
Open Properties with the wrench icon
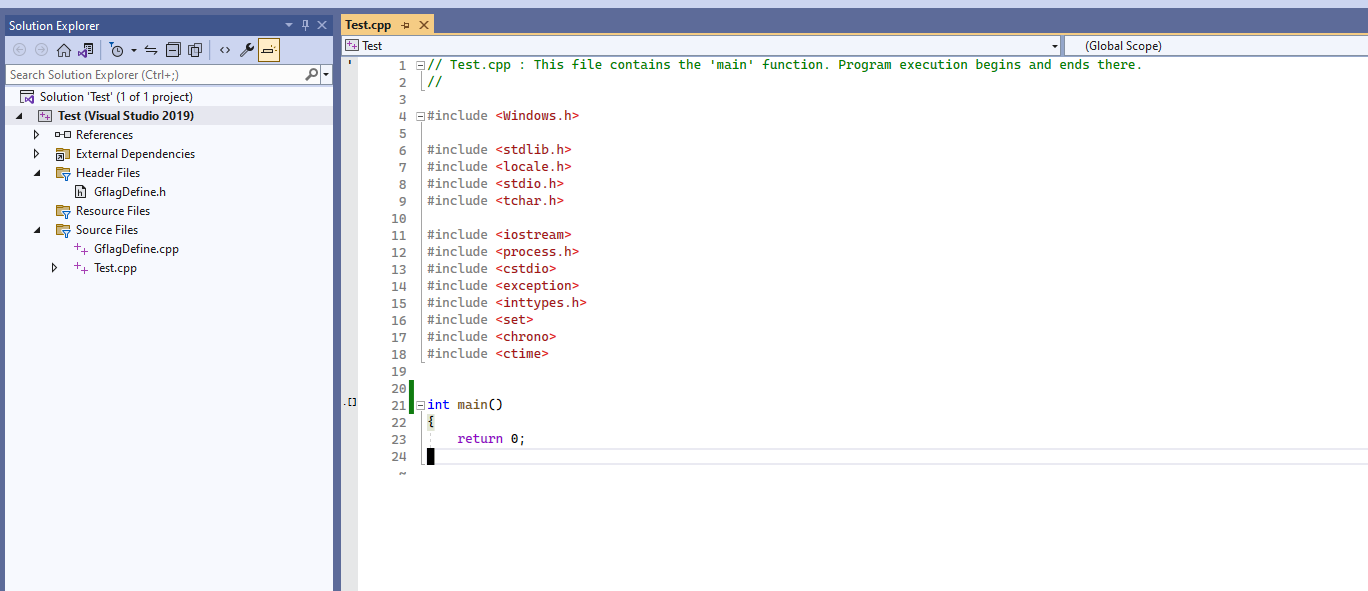pyautogui.click(x=246, y=50)
